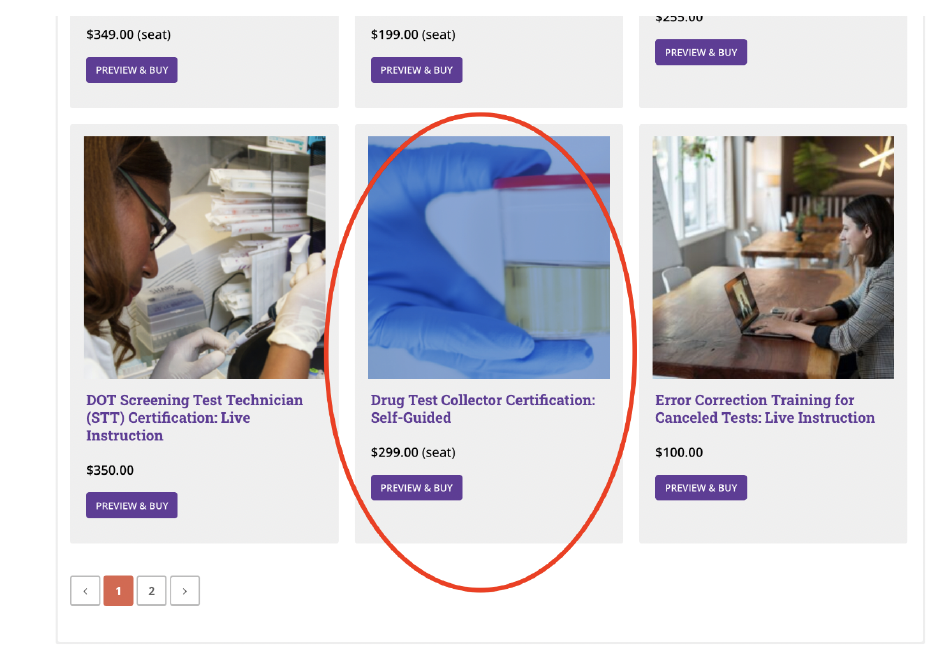Click the $100.00 price label
The image size is (934, 654).
pyautogui.click(x=678, y=452)
